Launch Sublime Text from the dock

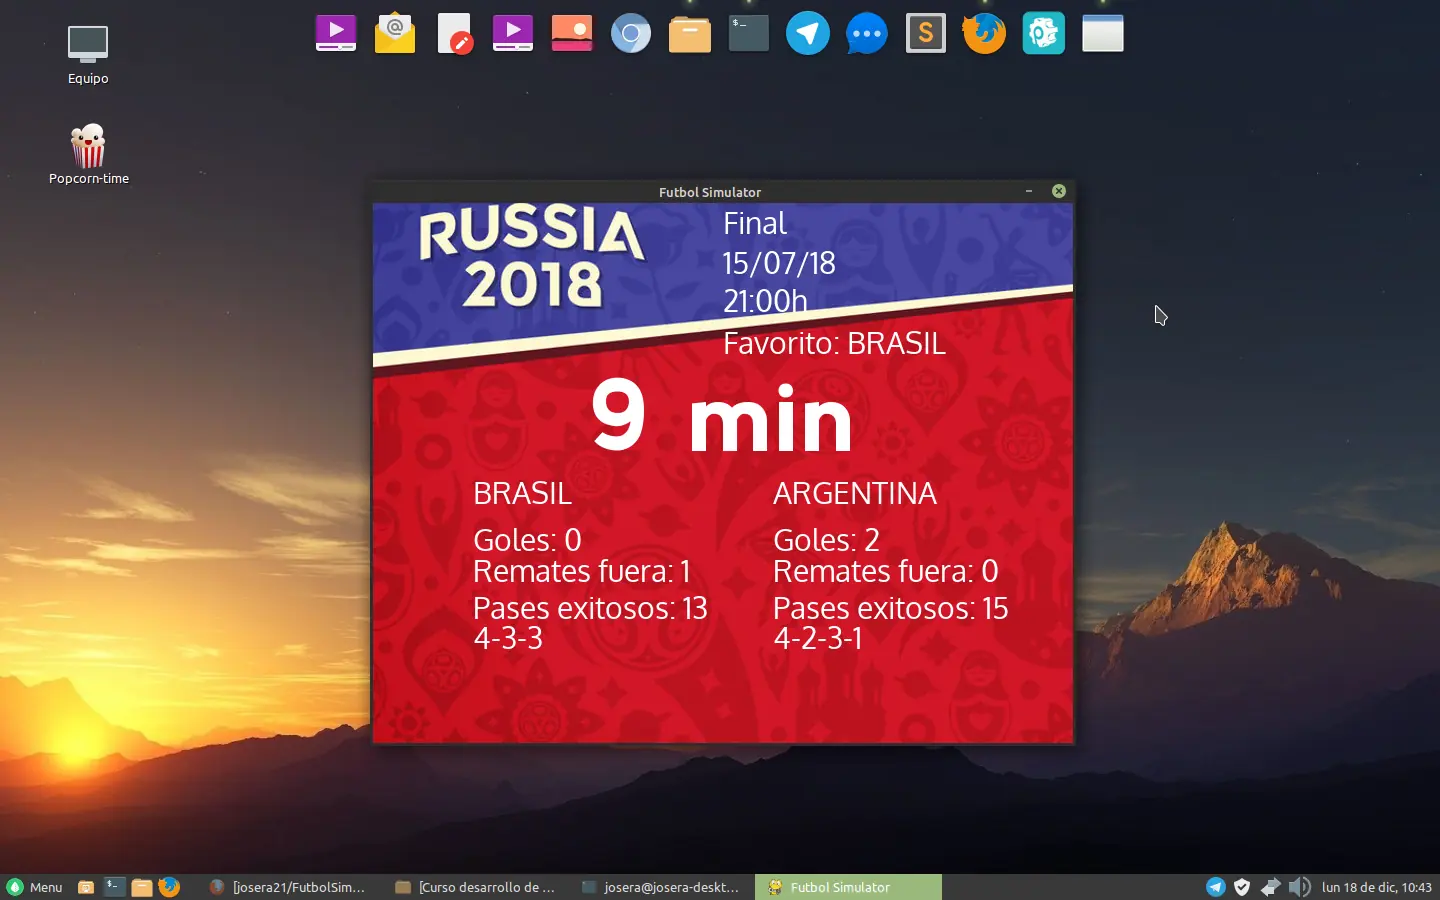pos(926,34)
